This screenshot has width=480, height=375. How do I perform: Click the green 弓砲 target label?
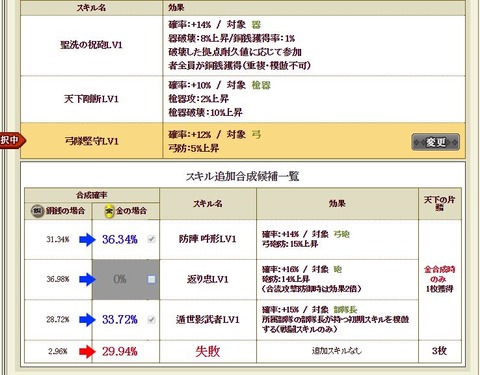coord(341,234)
